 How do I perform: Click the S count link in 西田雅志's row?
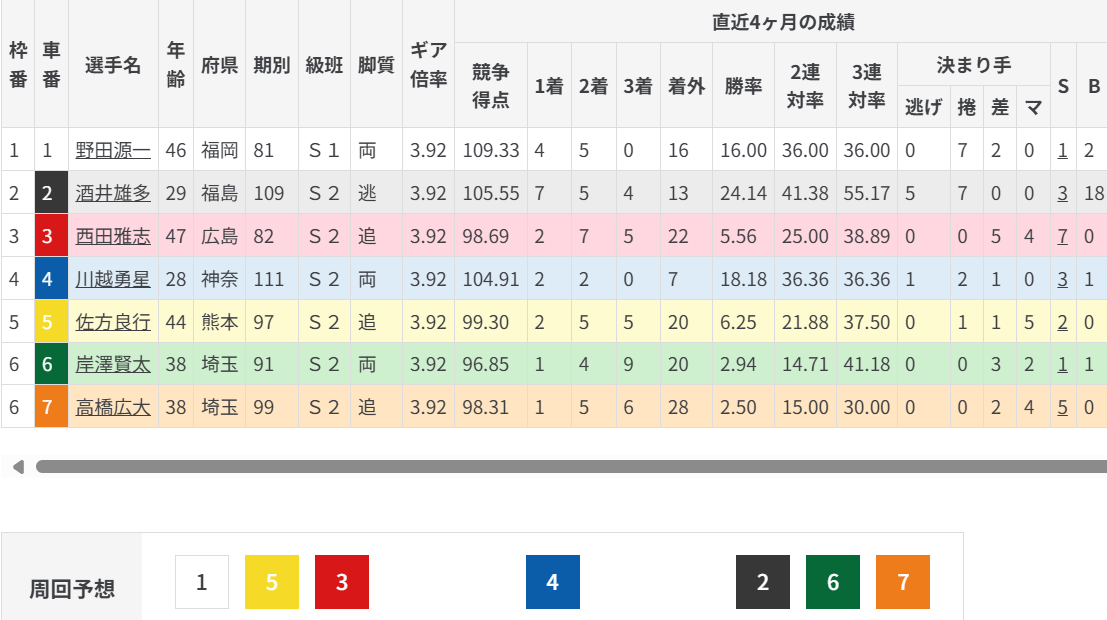click(x=1062, y=236)
